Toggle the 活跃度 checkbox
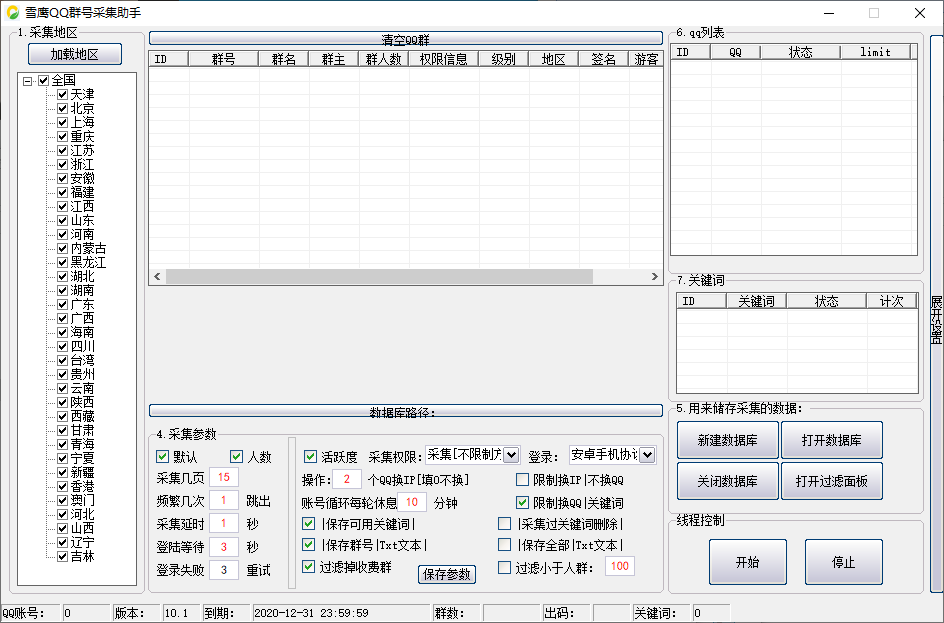The image size is (944, 623). pyautogui.click(x=310, y=457)
